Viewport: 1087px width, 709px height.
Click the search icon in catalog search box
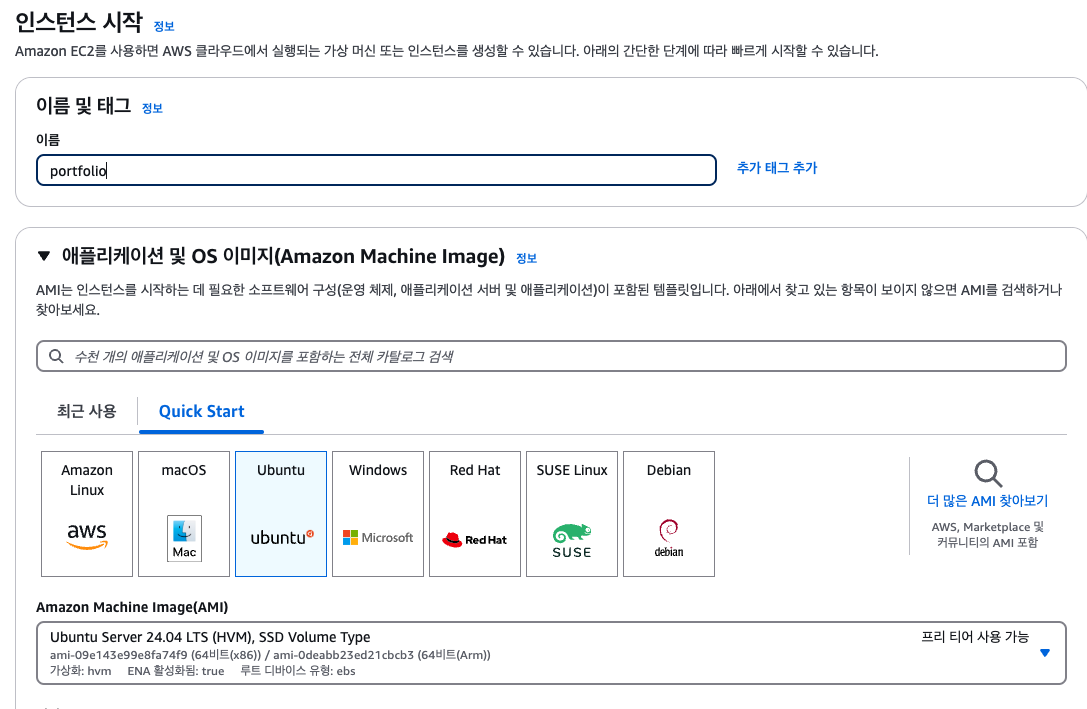(56, 356)
